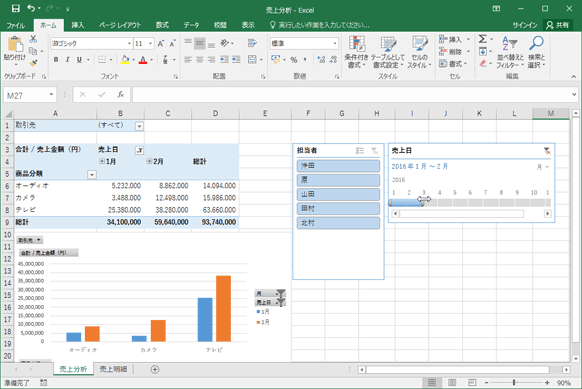Select 原 in the 担当者 slicer
Image resolution: width=582 pixels, height=389 pixels.
tap(338, 180)
